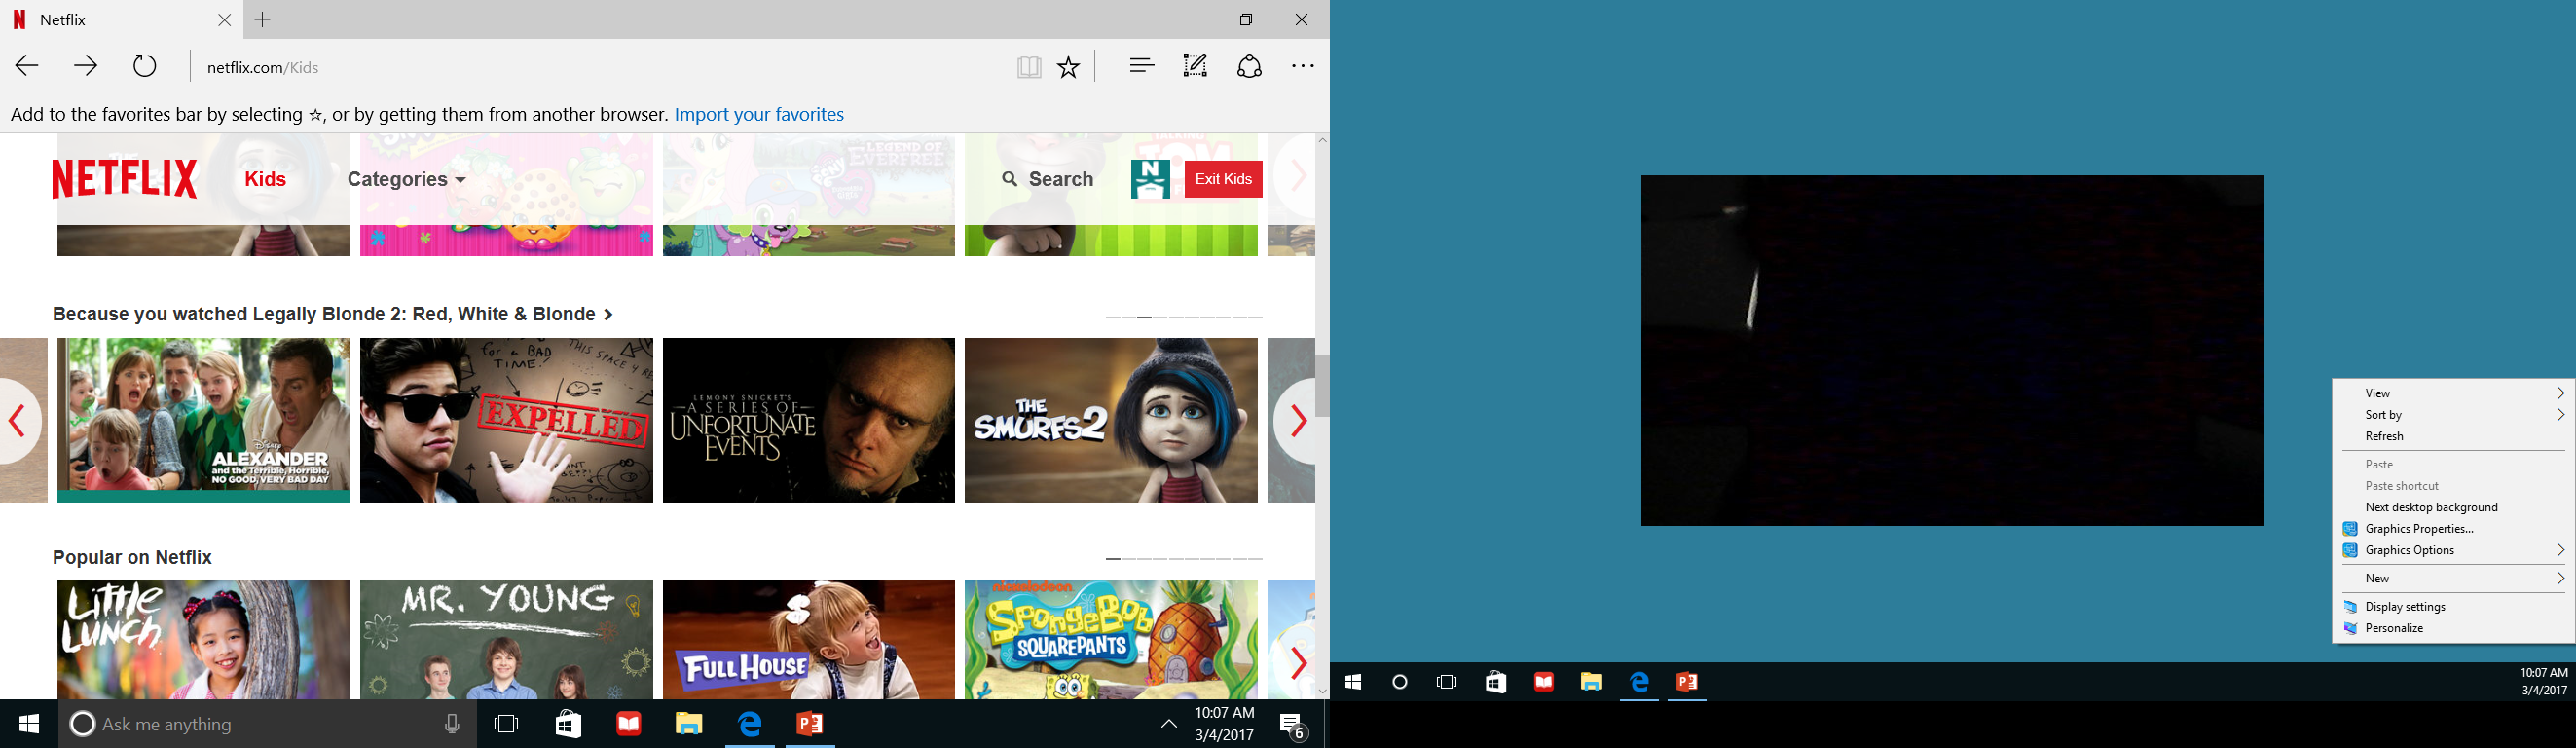Open Reading view book icon in Edge
The height and width of the screenshot is (748, 2576).
(1029, 67)
